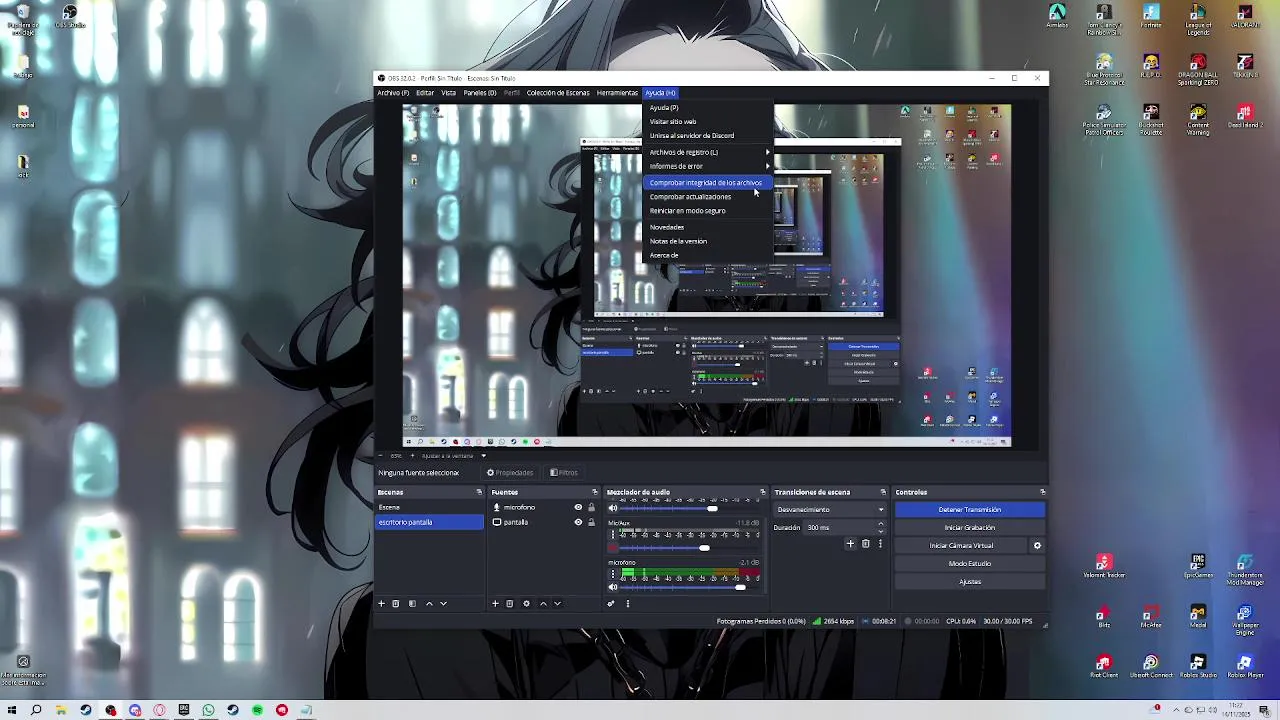Open the Herramientas menu
This screenshot has height=720, width=1280.
(x=617, y=93)
